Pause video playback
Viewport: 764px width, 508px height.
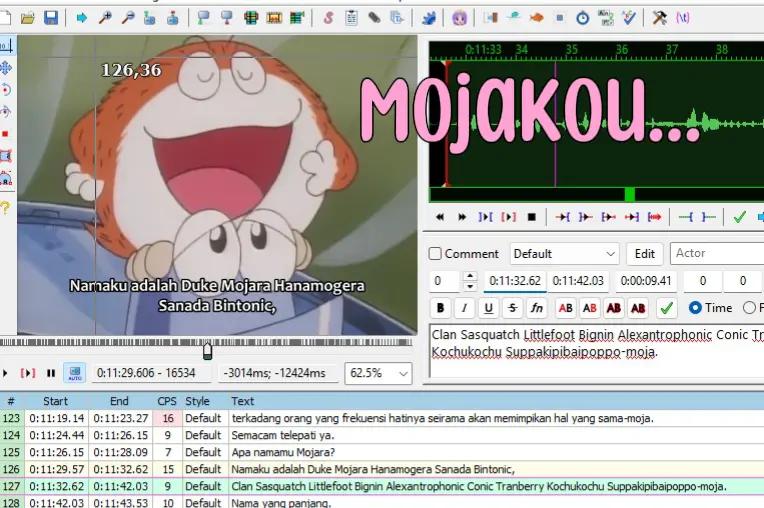click(x=51, y=373)
